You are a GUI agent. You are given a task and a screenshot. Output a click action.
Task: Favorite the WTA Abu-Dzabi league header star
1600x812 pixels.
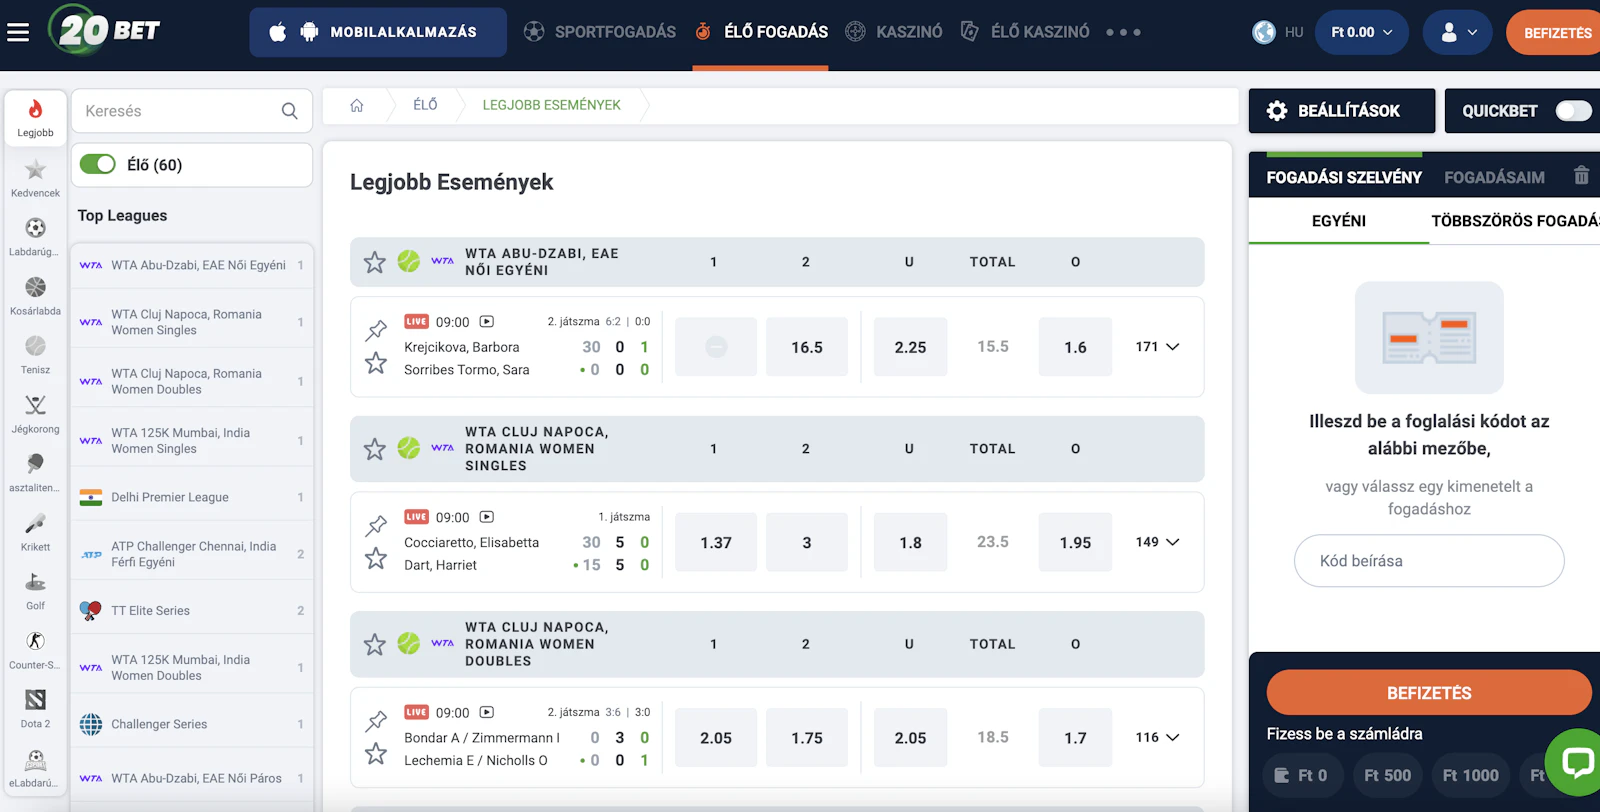[375, 262]
